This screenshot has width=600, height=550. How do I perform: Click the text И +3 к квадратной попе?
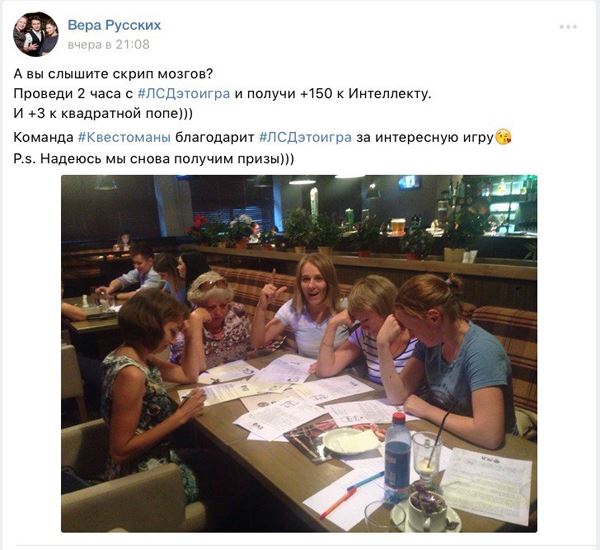(103, 114)
